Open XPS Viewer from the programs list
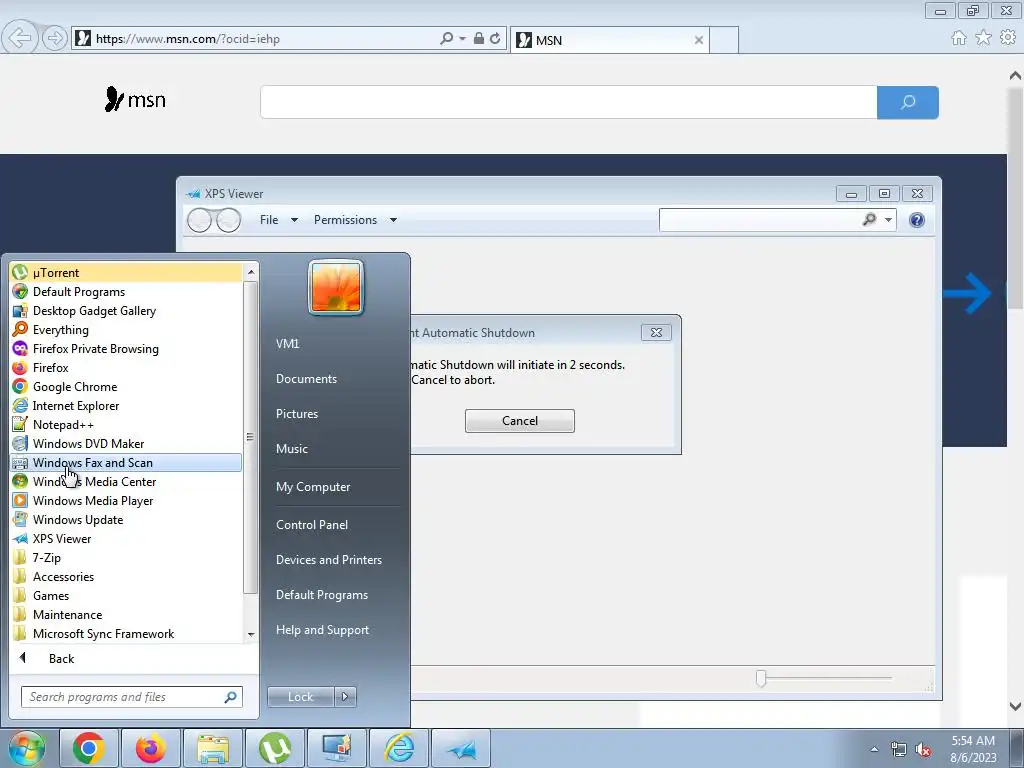This screenshot has height=768, width=1024. click(126, 538)
